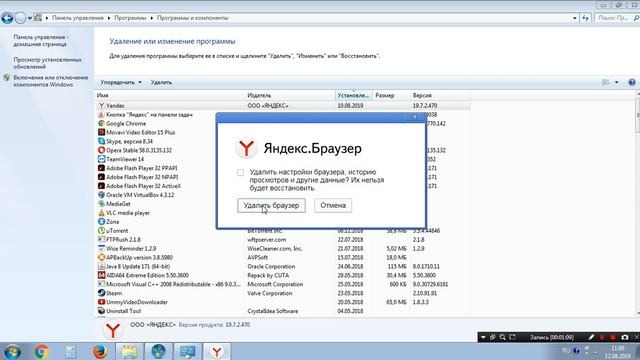Select the TeamViewer 14 icon

pyautogui.click(x=101, y=159)
